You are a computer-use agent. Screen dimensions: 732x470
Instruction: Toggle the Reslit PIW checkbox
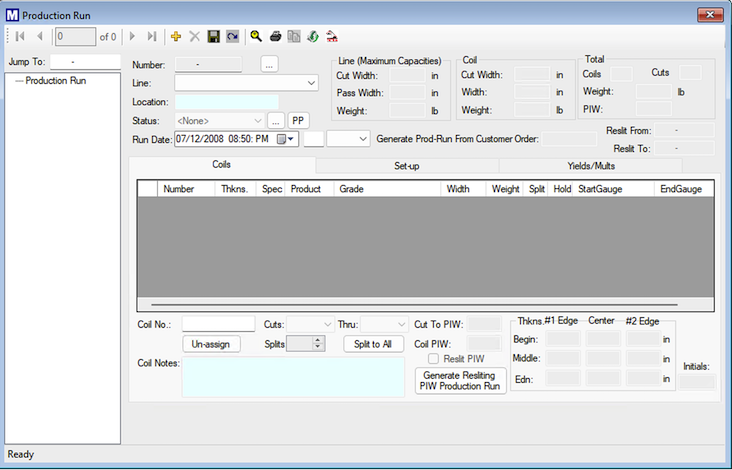click(x=433, y=359)
